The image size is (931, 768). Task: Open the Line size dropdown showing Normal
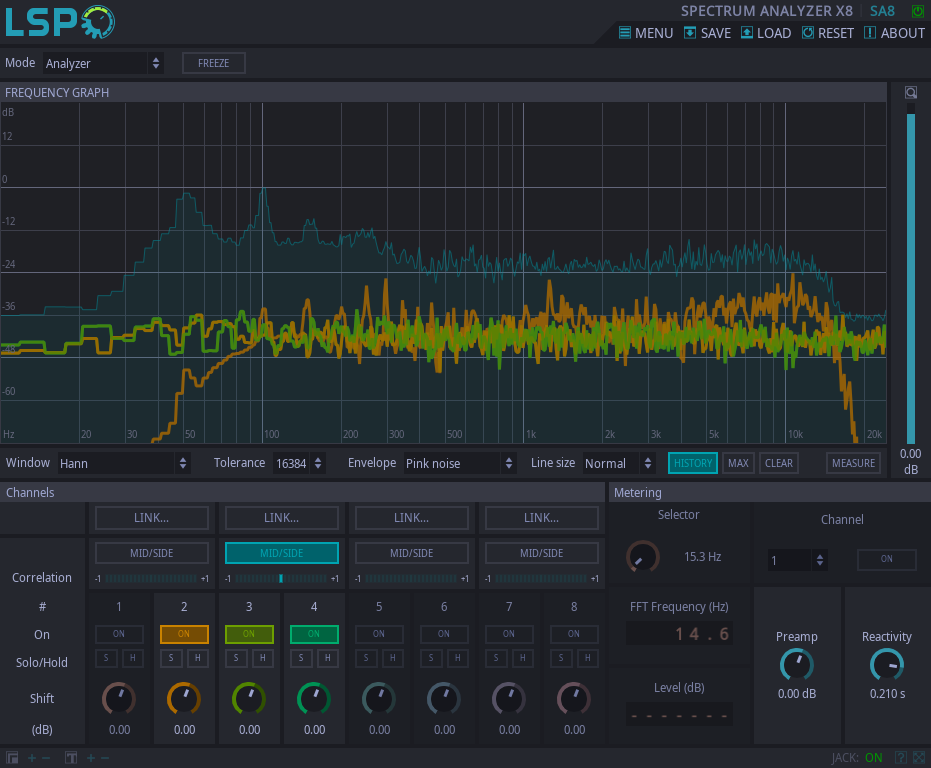(619, 463)
